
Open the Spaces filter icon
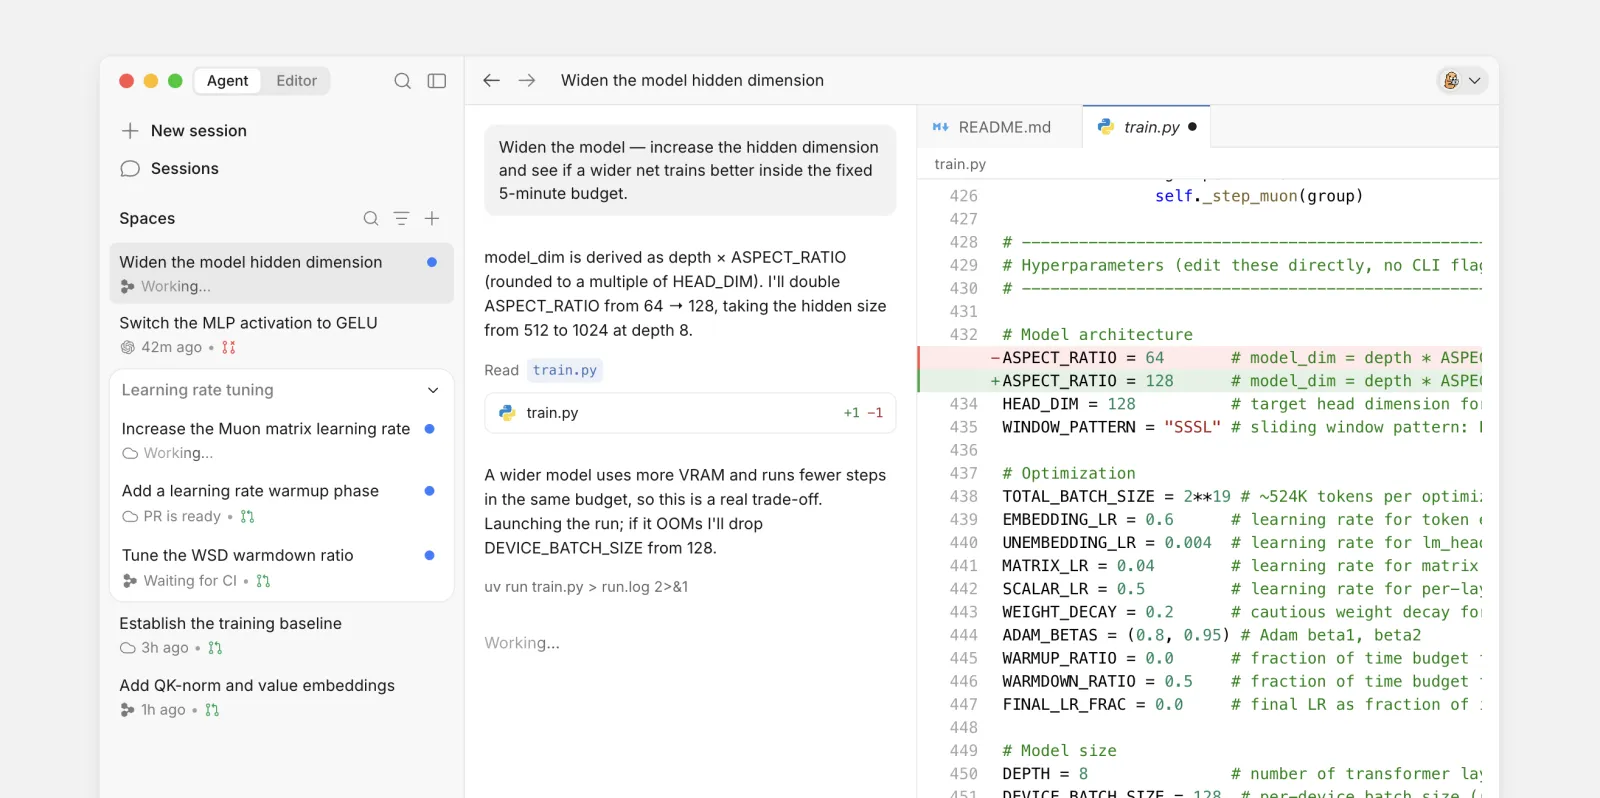401,218
